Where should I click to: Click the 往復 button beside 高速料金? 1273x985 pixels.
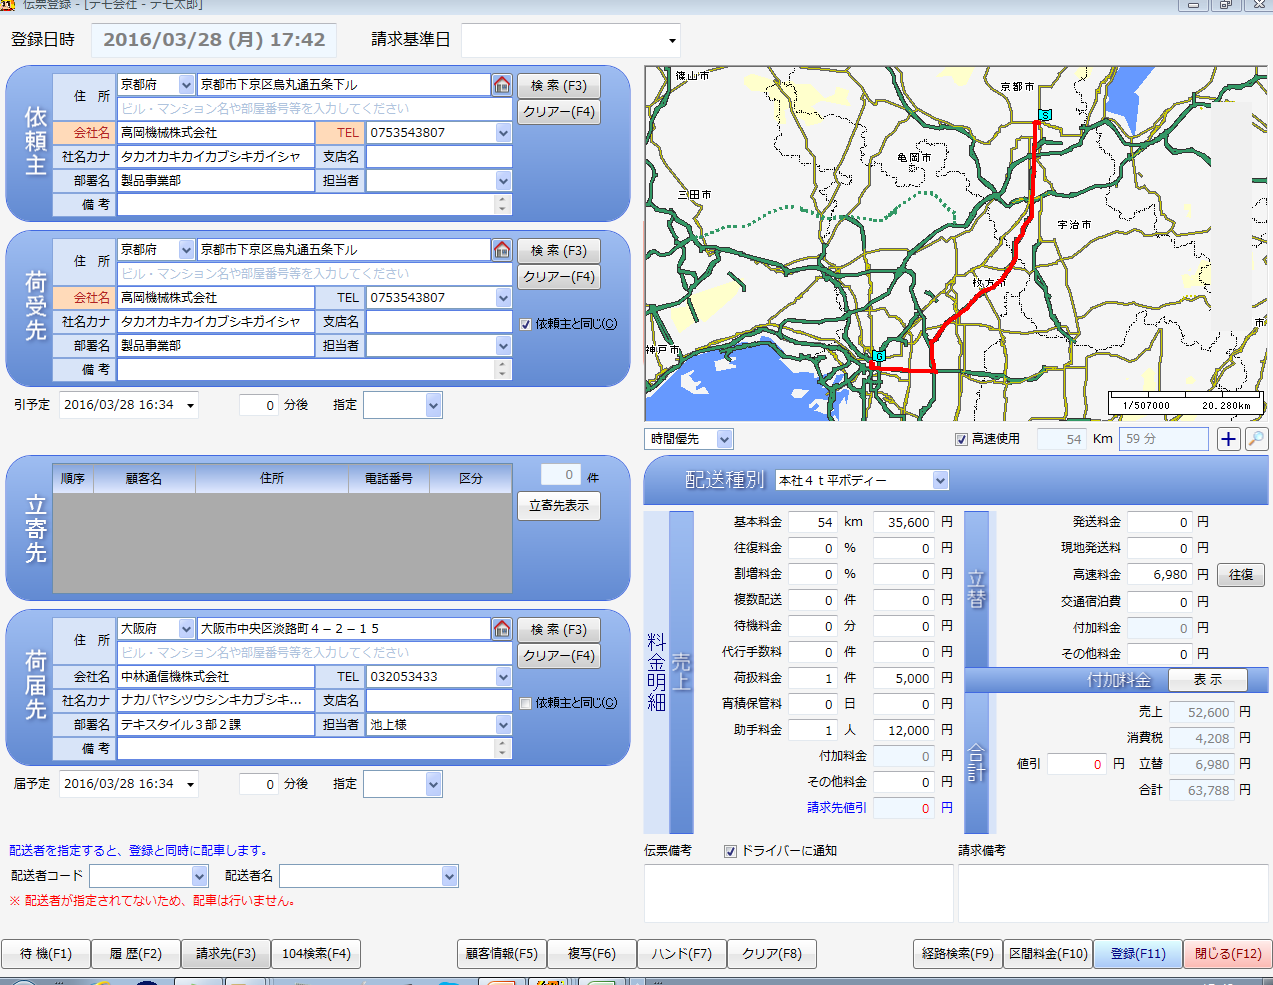1241,575
